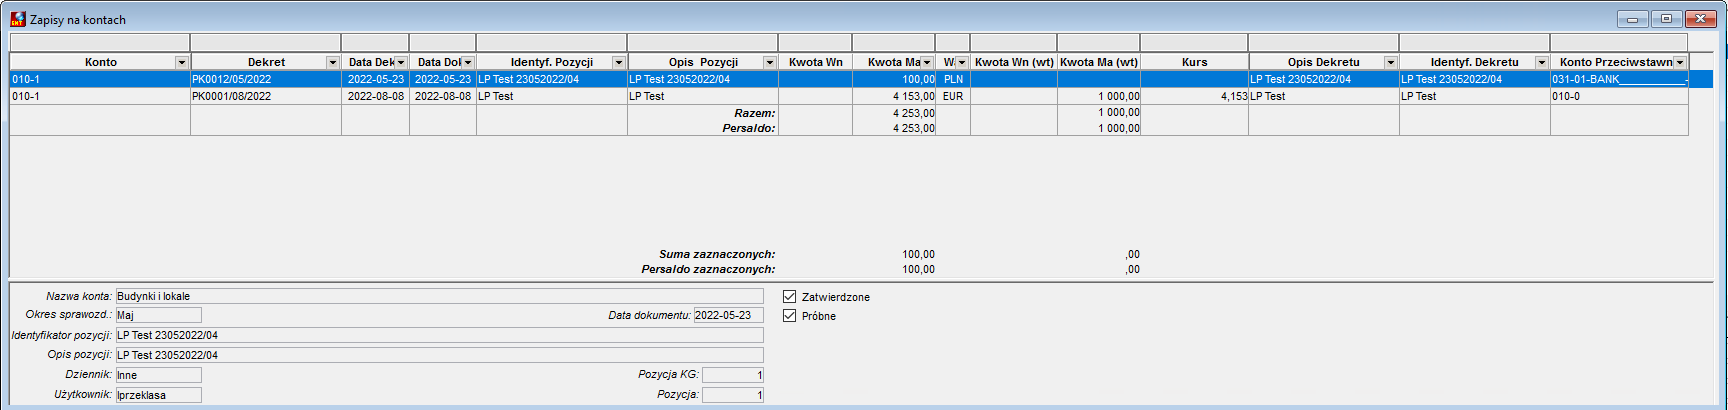Click the Okres sprawozd. field showing Maj
The height and width of the screenshot is (410, 1728).
pos(158,315)
